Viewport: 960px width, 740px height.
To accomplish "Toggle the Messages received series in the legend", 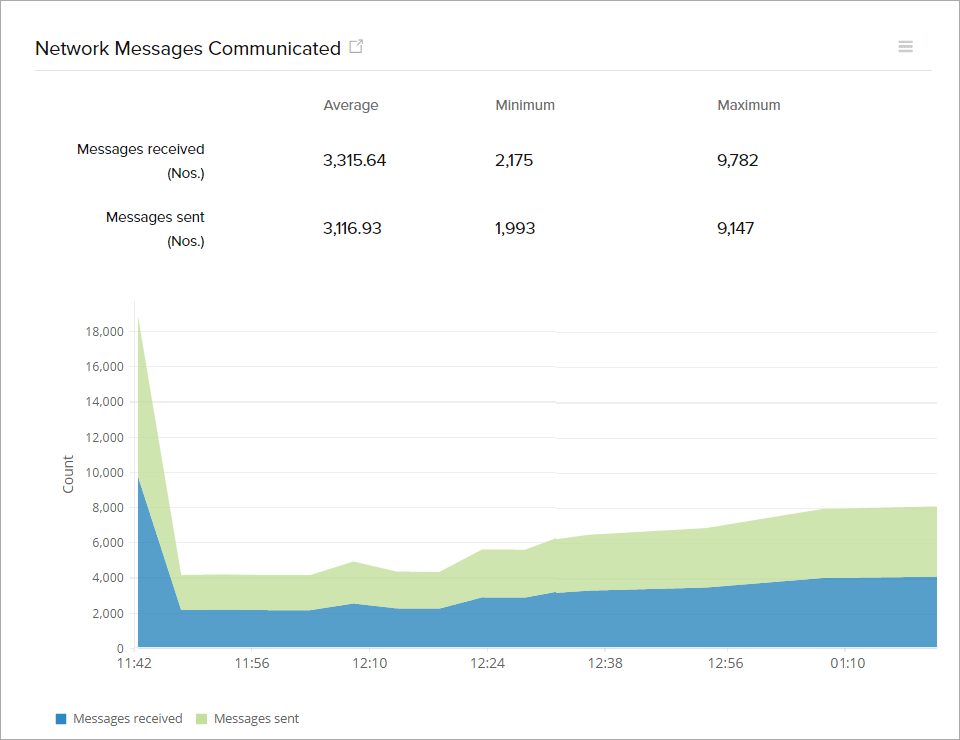I will tap(118, 718).
